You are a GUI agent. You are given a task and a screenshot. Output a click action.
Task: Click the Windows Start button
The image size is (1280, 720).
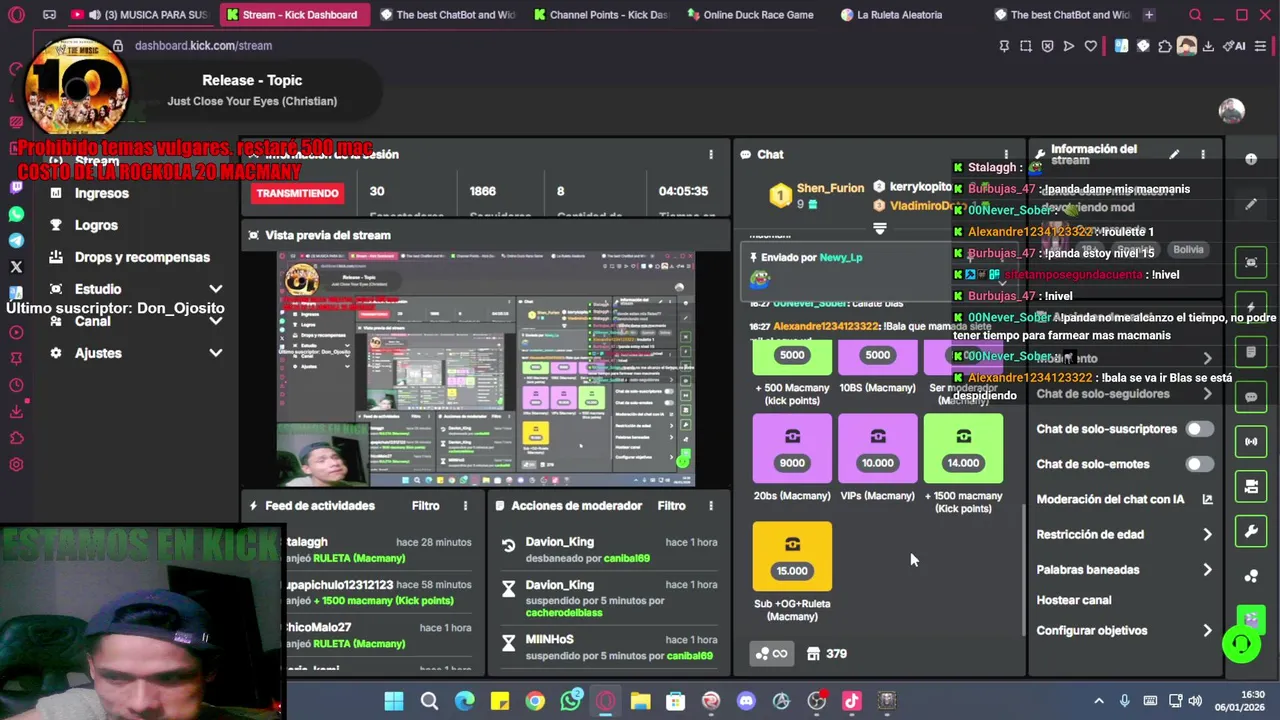(394, 701)
